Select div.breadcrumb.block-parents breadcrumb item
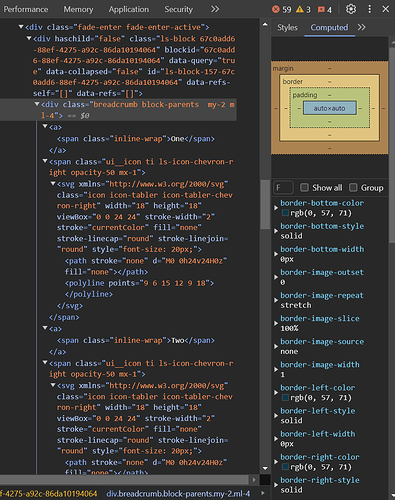The width and height of the screenshot is (395, 500). pos(178,493)
